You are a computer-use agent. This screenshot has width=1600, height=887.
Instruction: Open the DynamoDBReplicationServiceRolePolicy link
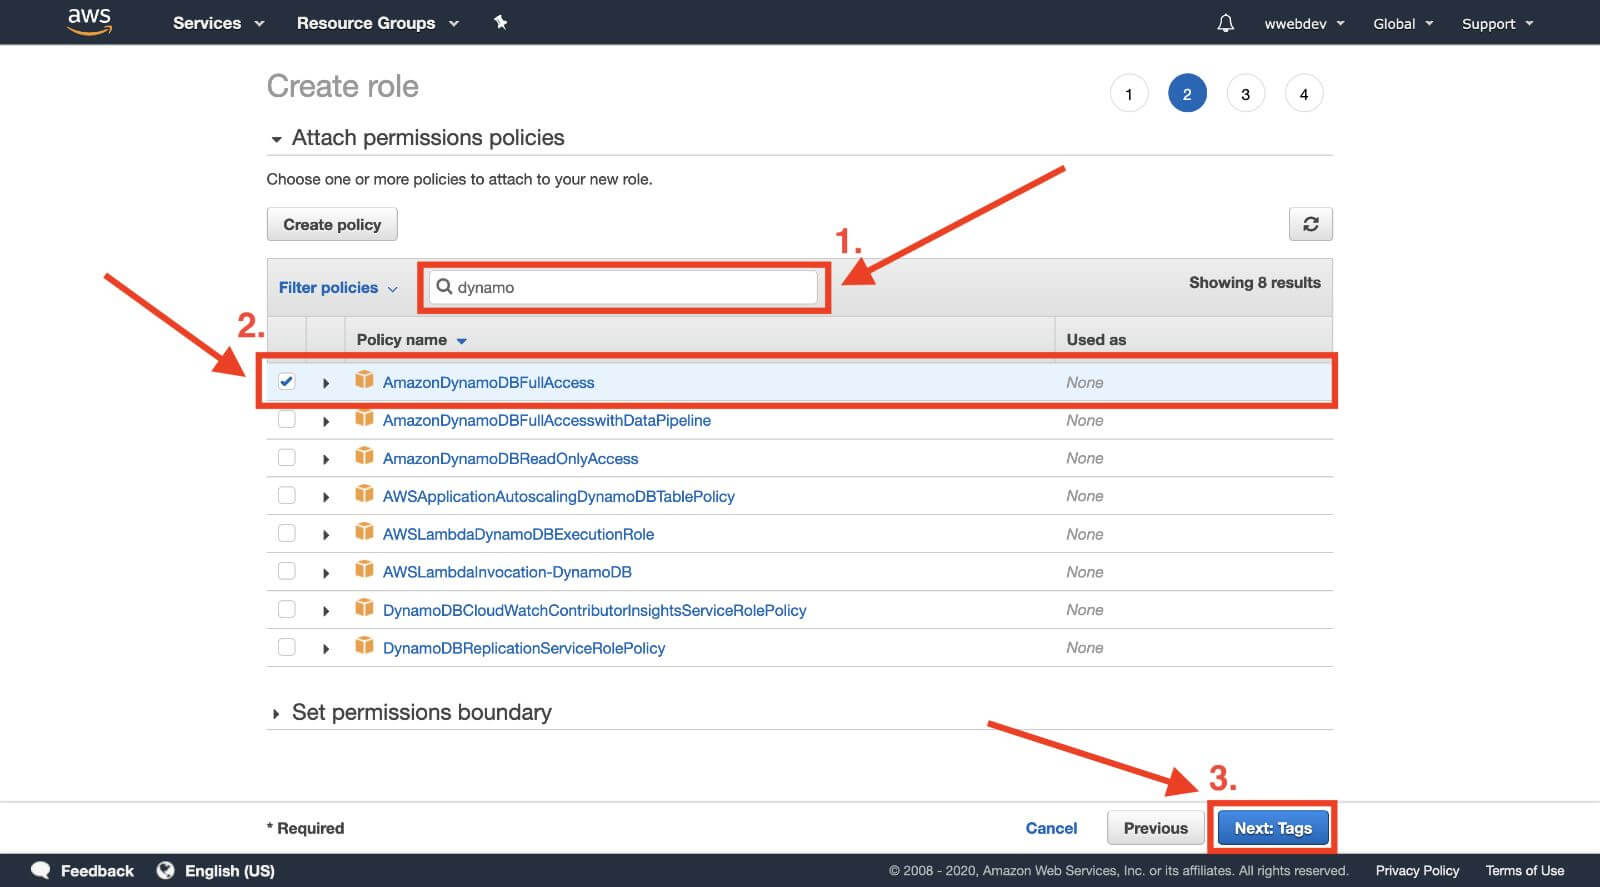524,648
